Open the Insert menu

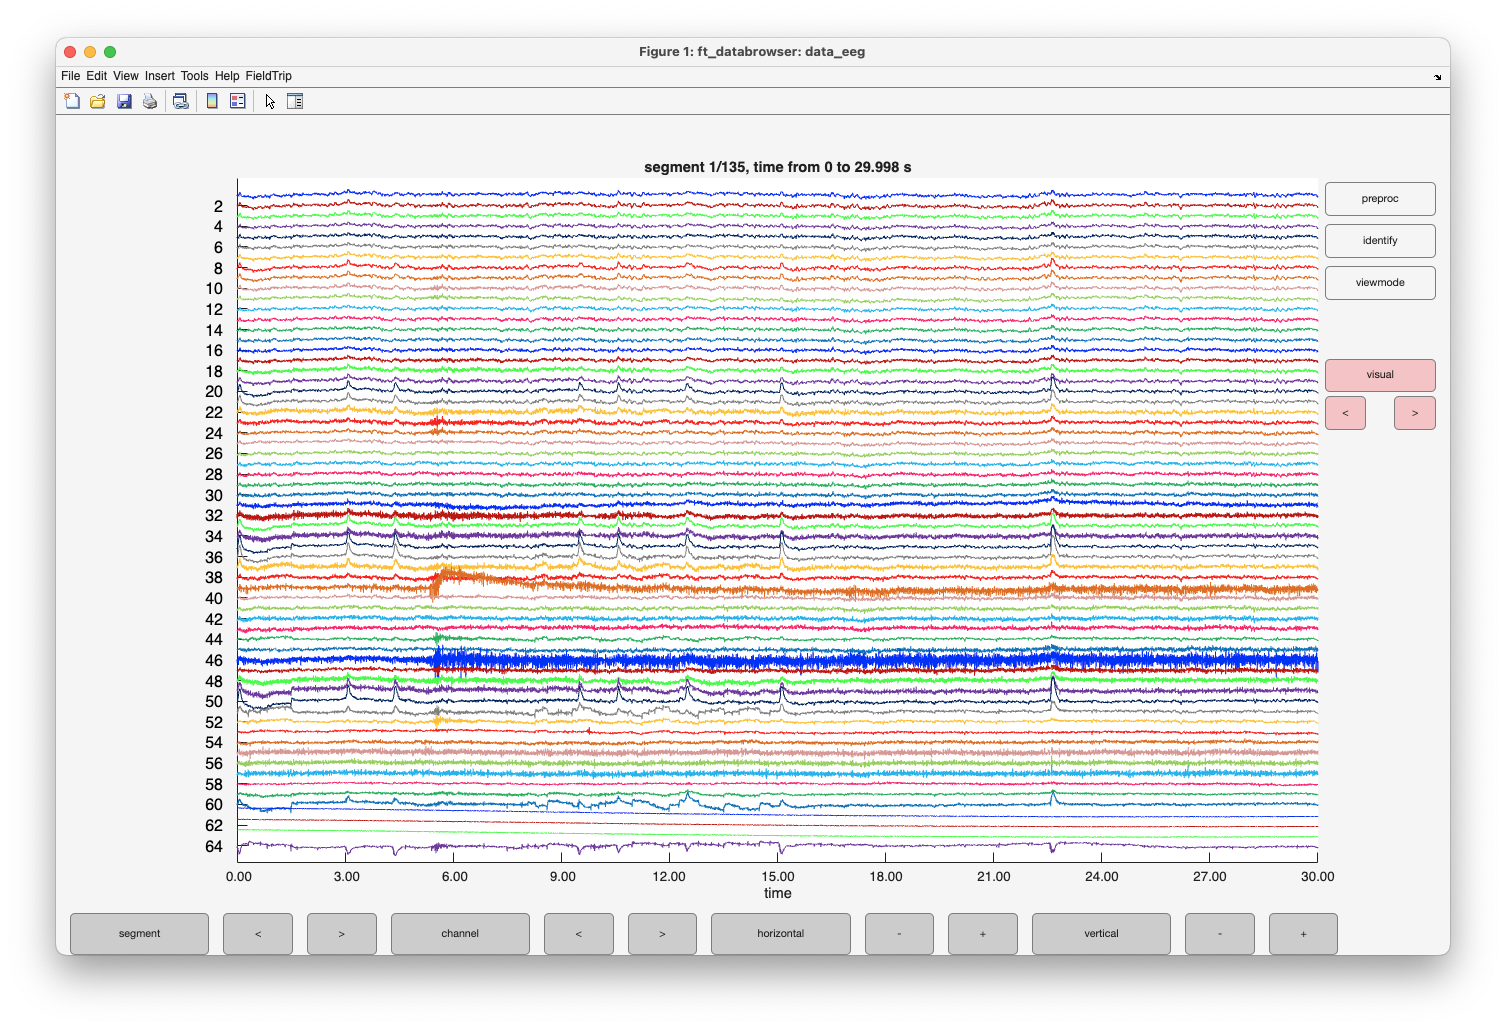coord(159,76)
